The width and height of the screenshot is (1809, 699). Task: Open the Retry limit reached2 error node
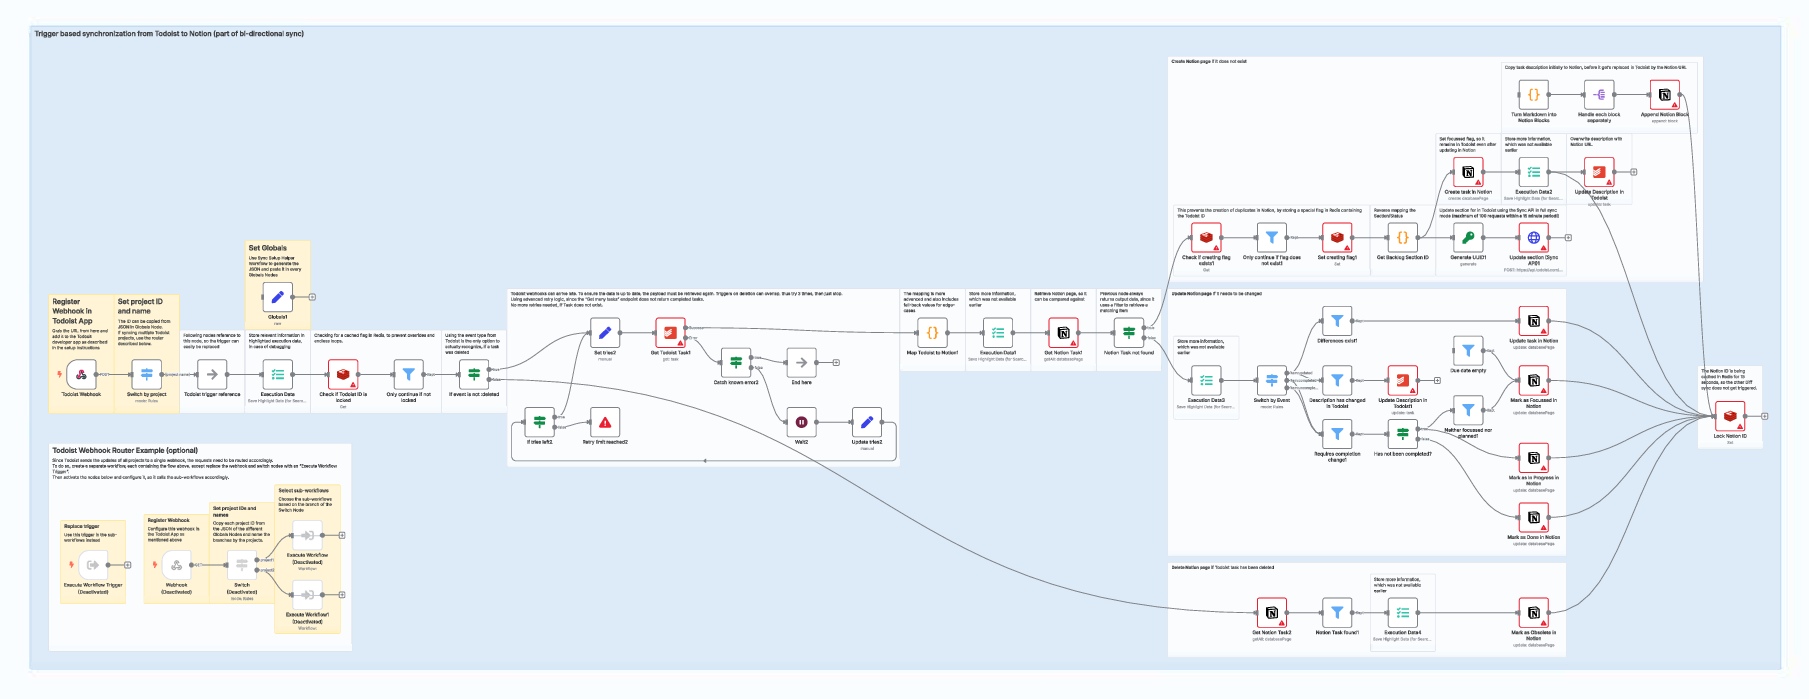click(605, 422)
